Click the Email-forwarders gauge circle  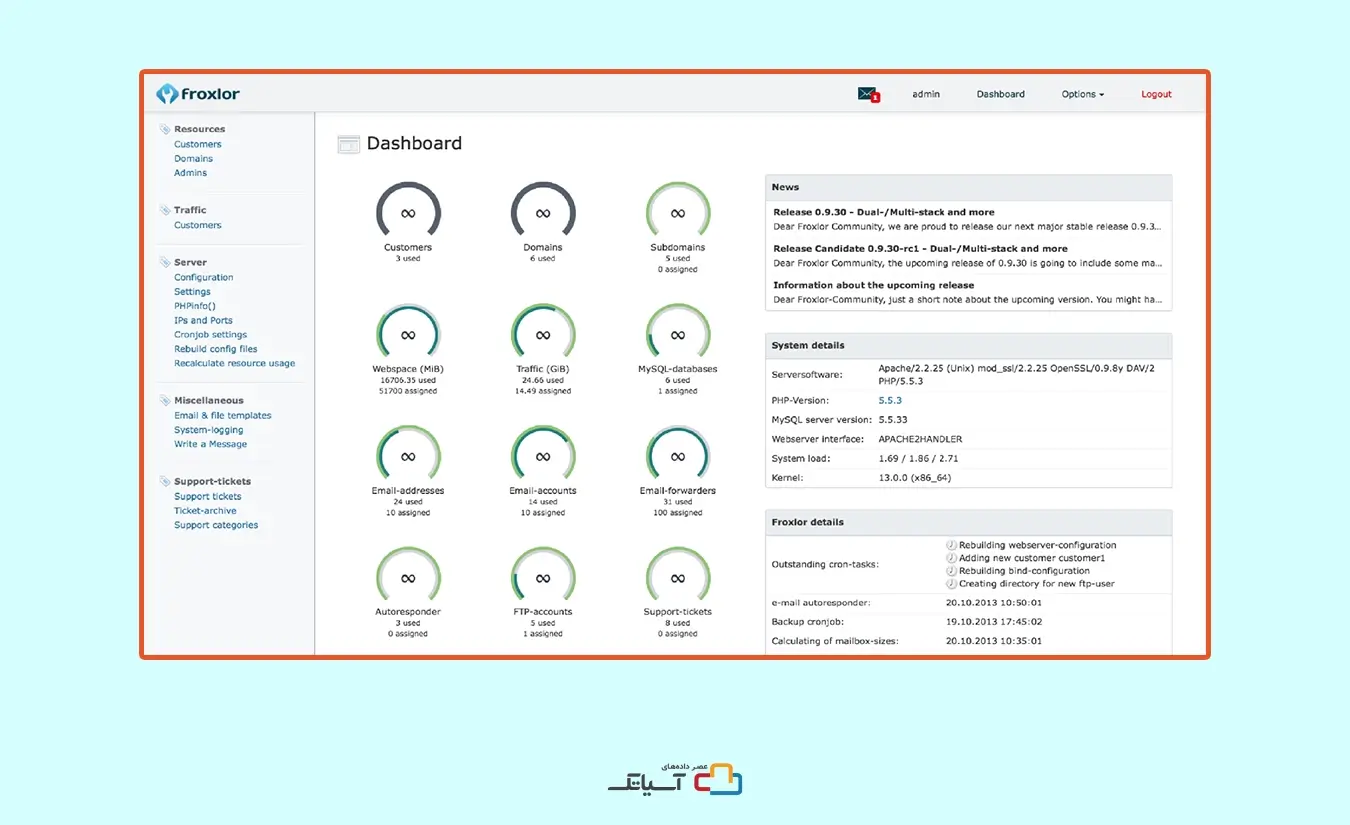tap(678, 457)
